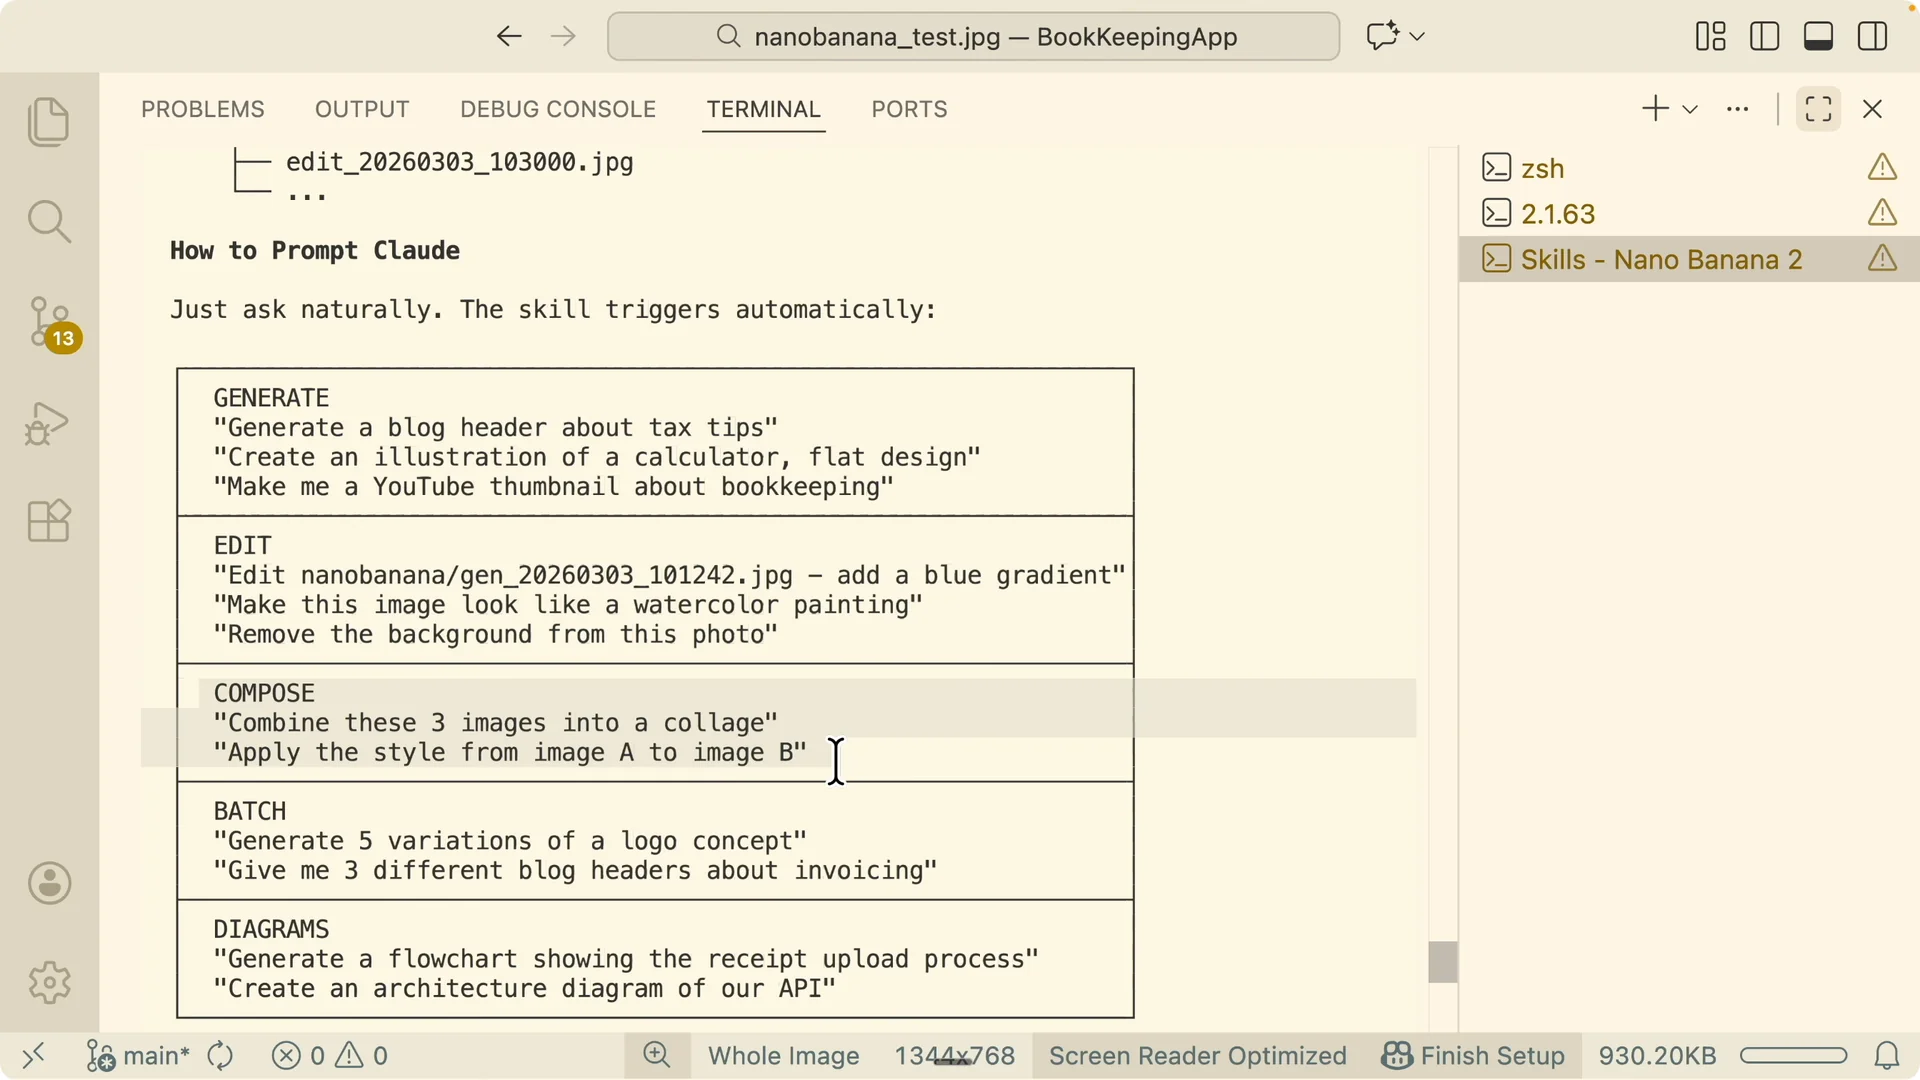Select the TERMINAL tab
This screenshot has height=1080, width=1920.
(764, 109)
